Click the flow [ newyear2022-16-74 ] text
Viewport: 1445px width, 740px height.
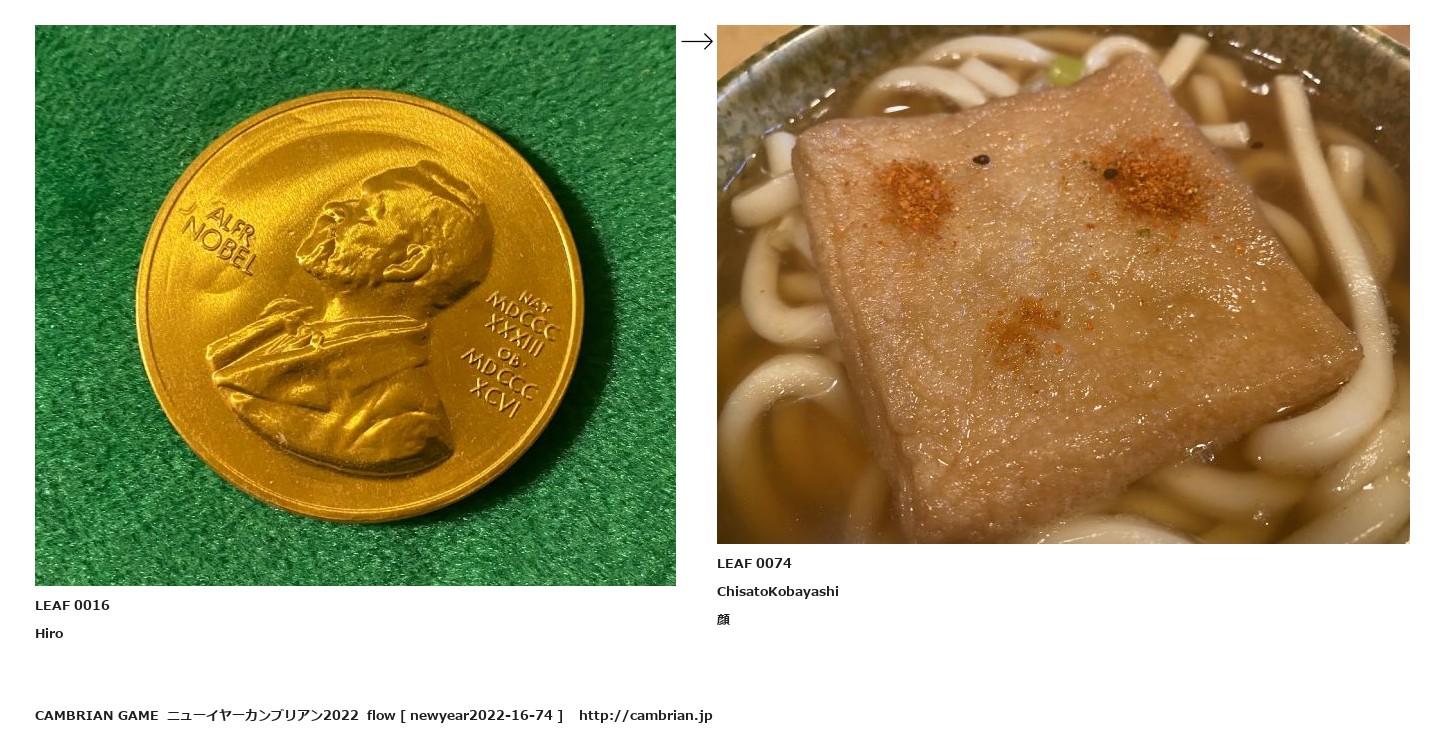pyautogui.click(x=465, y=715)
